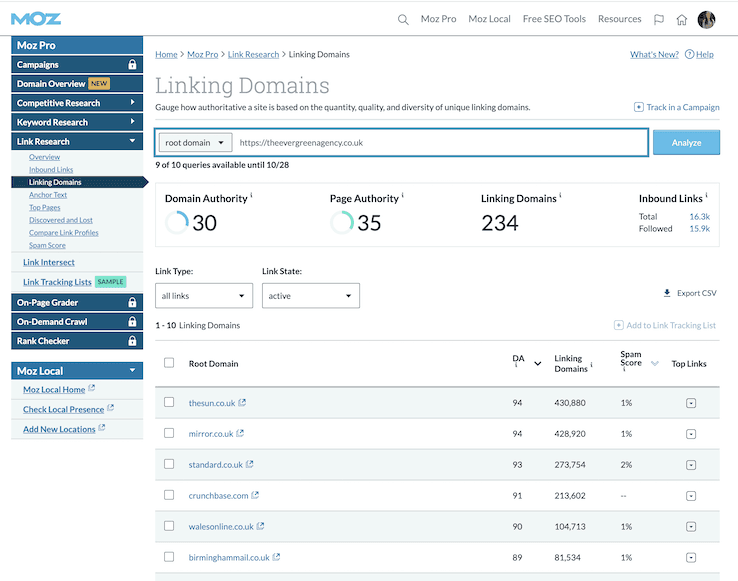This screenshot has height=581, width=738.
Task: Select Anchor Text in Link Research sidebar
Action: (x=48, y=195)
